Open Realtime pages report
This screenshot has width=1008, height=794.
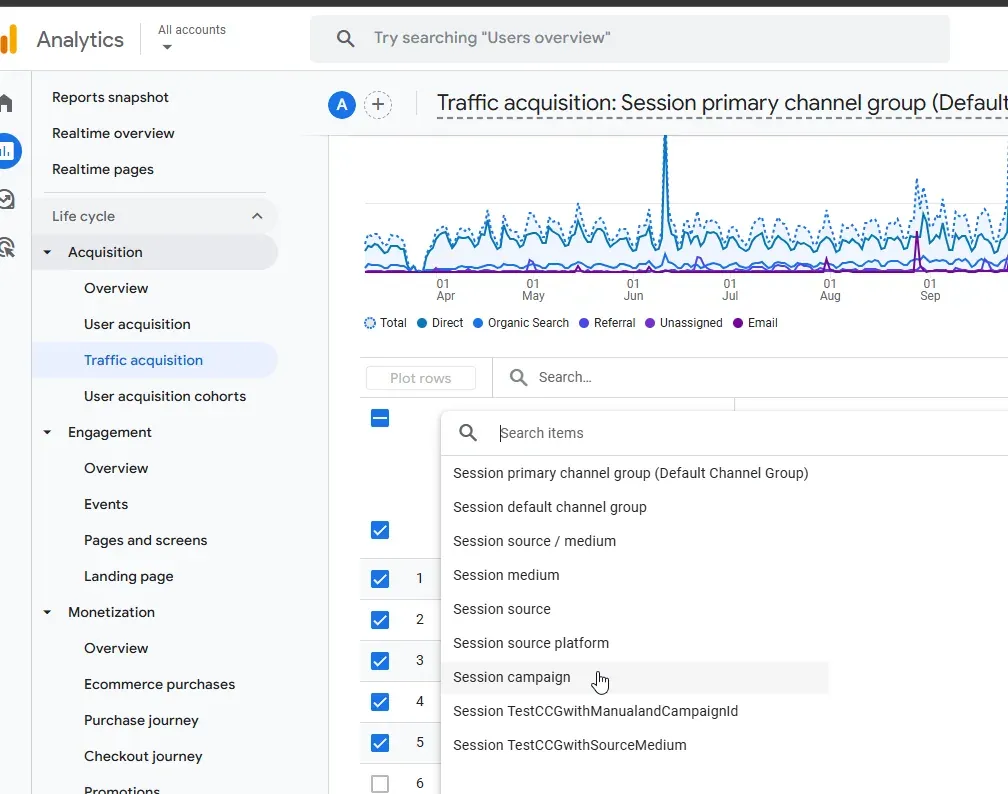click(103, 169)
